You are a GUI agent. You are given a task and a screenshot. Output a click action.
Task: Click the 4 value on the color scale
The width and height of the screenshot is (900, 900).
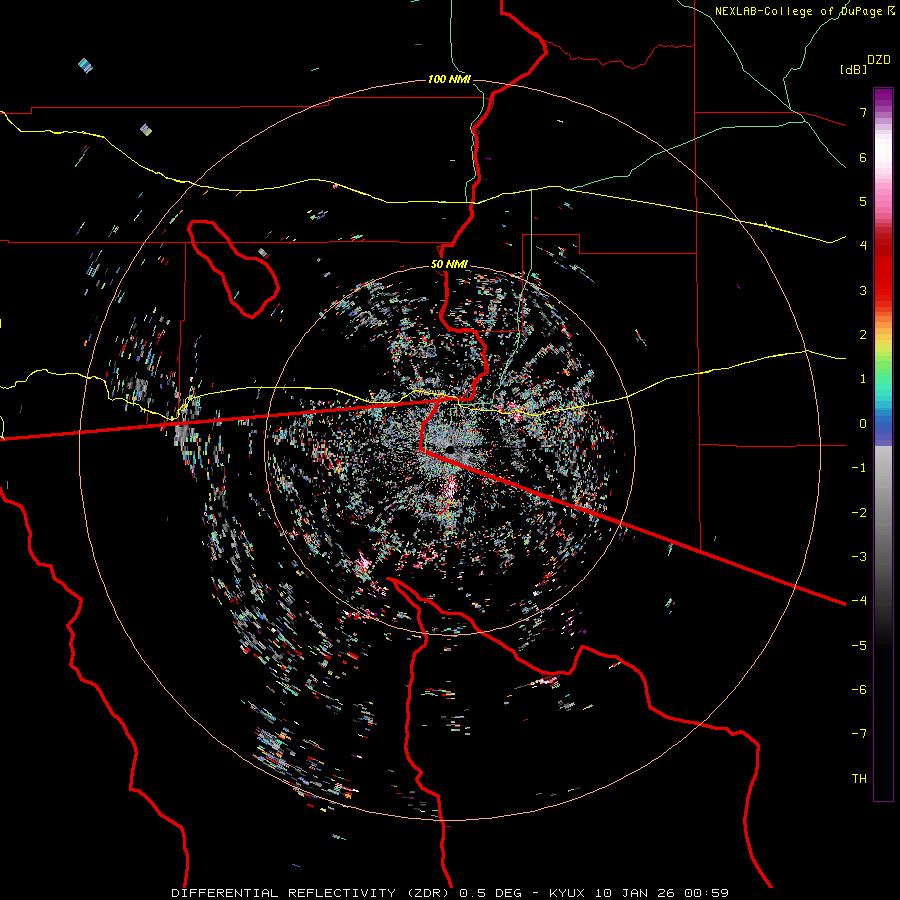pyautogui.click(x=863, y=246)
